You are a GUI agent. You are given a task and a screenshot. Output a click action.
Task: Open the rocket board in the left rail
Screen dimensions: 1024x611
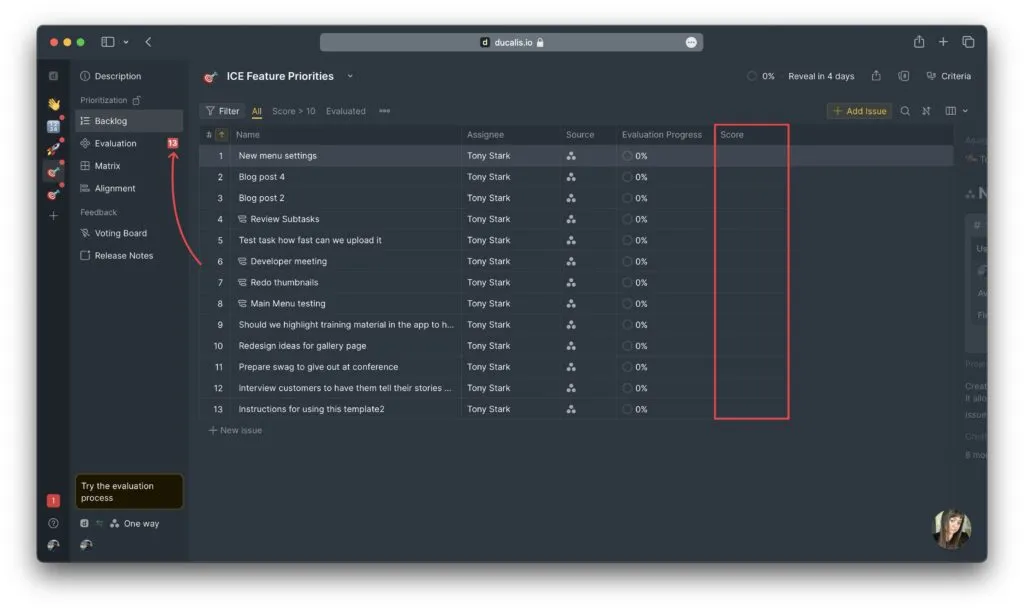[54, 148]
